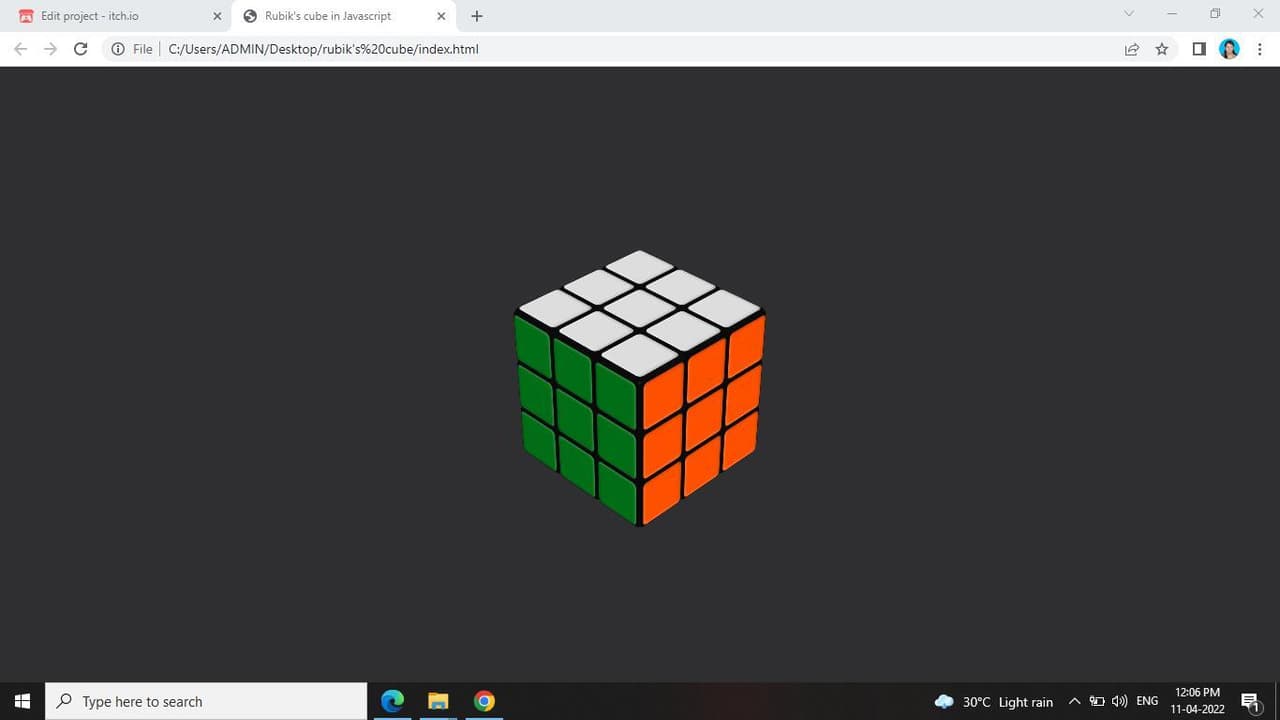The width and height of the screenshot is (1280, 720).
Task: Bookmark this page with the star icon
Action: coord(1162,49)
